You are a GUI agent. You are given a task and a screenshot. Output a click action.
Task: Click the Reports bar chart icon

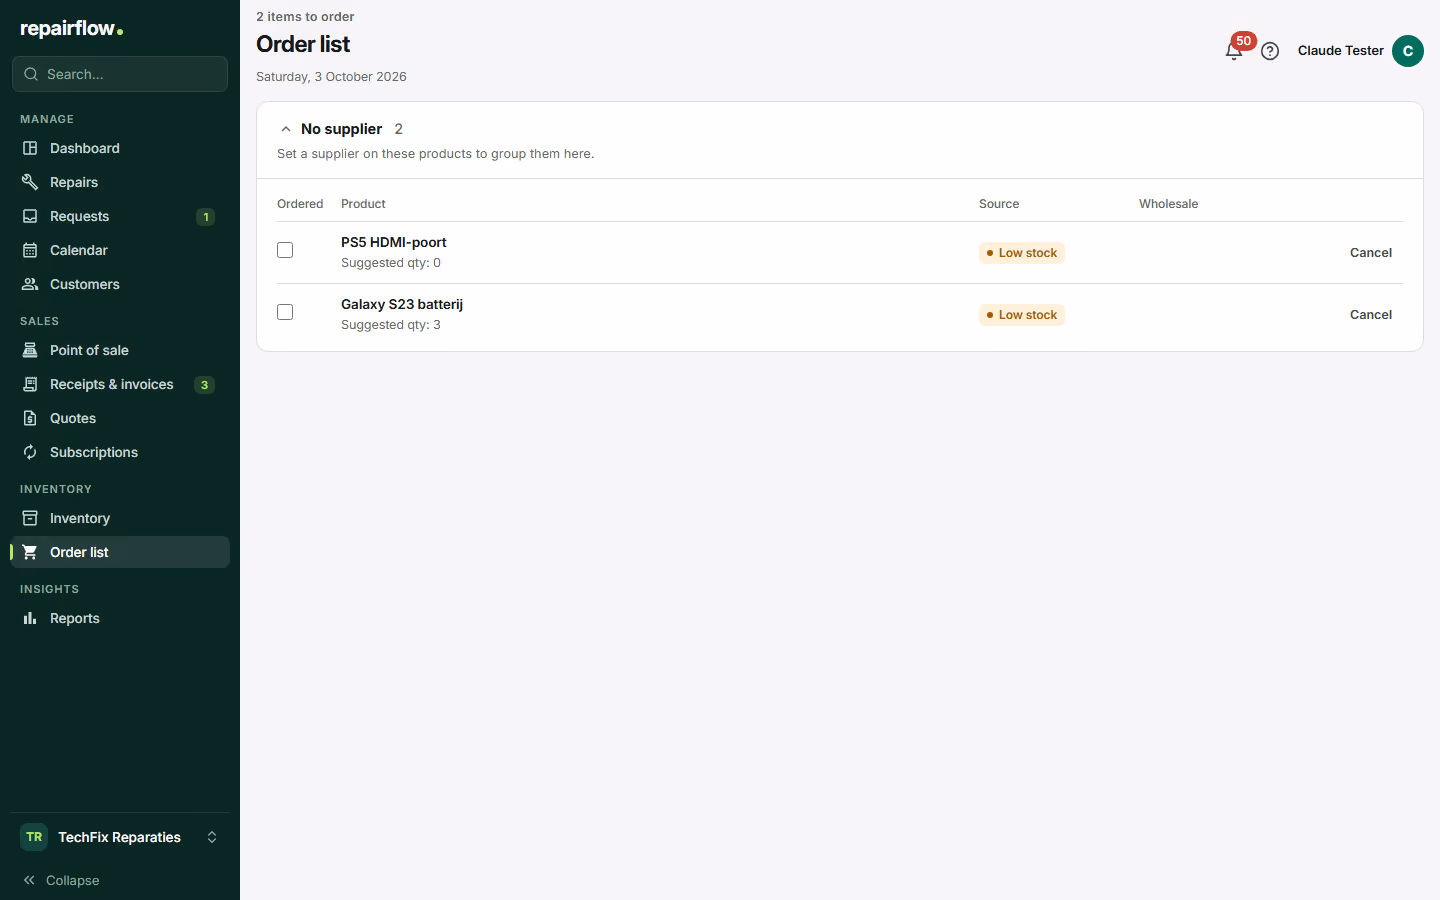(30, 618)
